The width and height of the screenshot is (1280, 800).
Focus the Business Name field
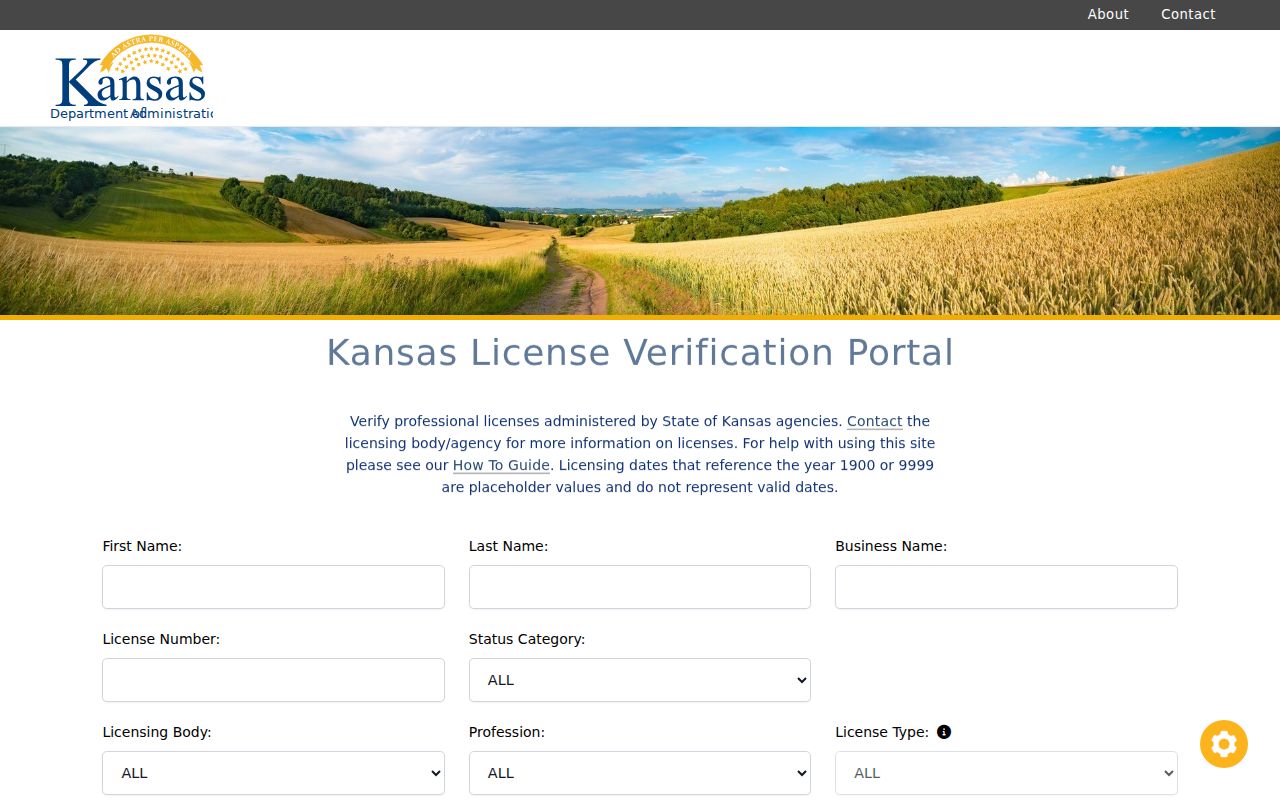tap(1006, 587)
